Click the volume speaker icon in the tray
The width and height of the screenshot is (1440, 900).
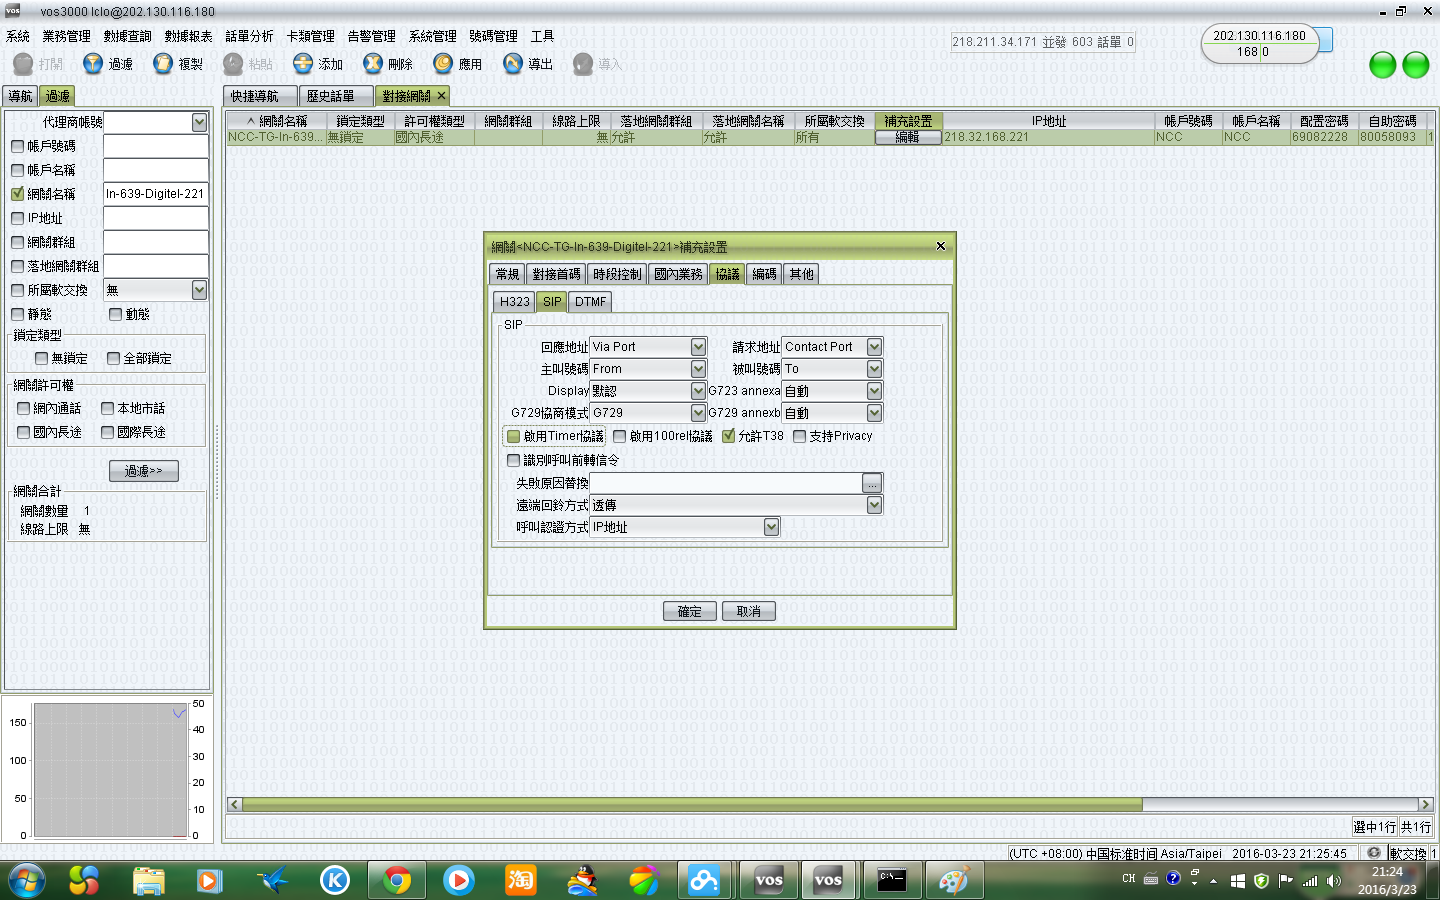(x=1333, y=880)
